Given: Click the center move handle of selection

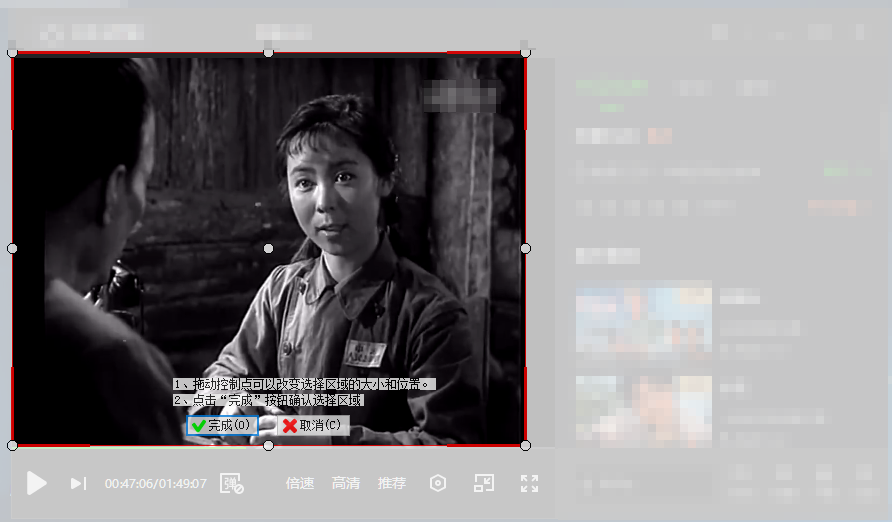Looking at the screenshot, I should coord(268,248).
